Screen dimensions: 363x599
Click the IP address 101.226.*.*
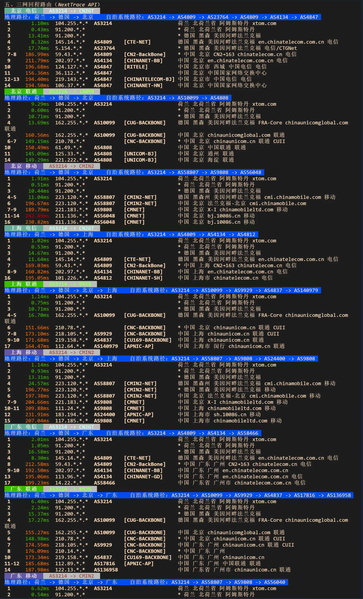point(71,278)
